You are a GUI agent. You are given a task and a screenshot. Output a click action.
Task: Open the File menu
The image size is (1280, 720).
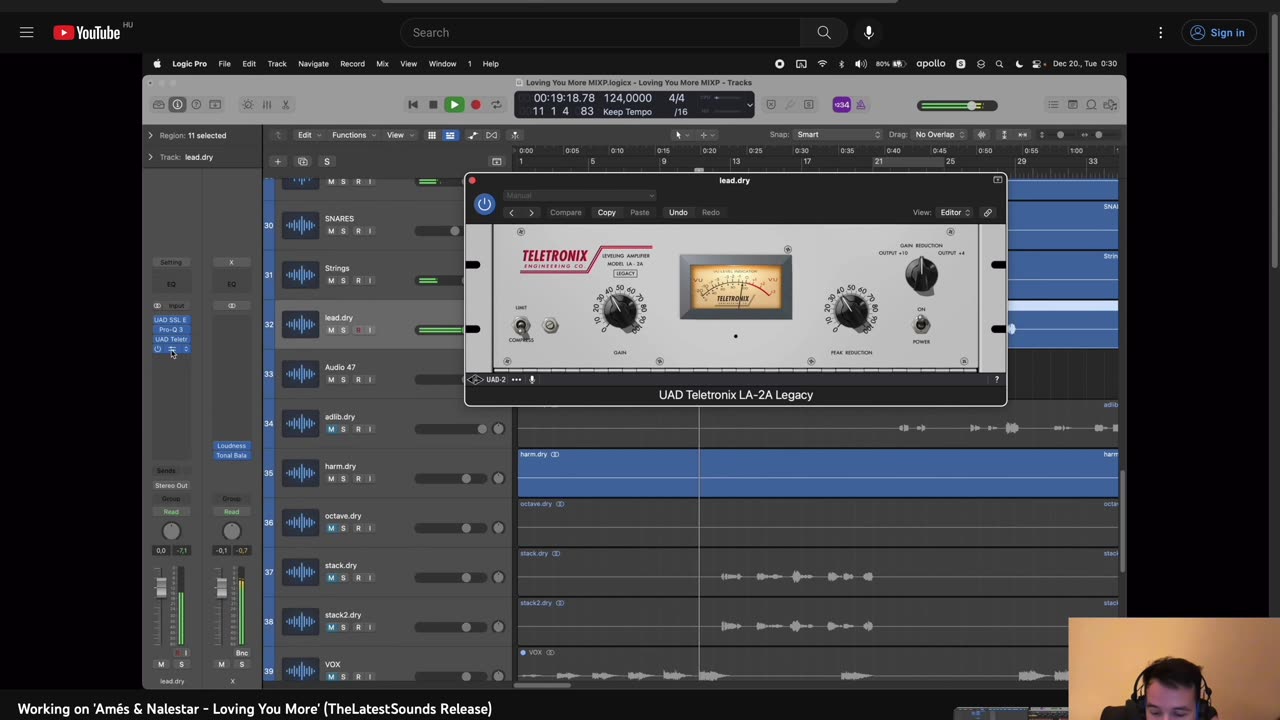(x=225, y=64)
